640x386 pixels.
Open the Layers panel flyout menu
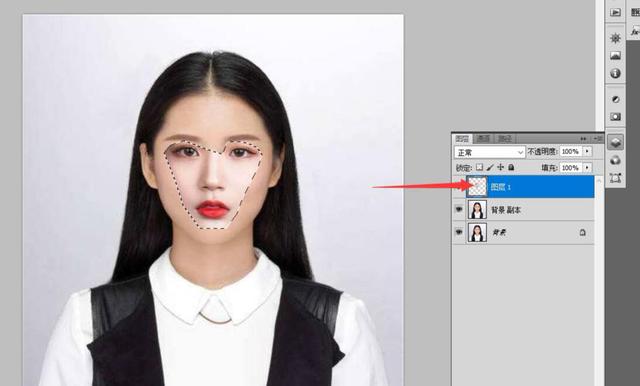pyautogui.click(x=598, y=139)
